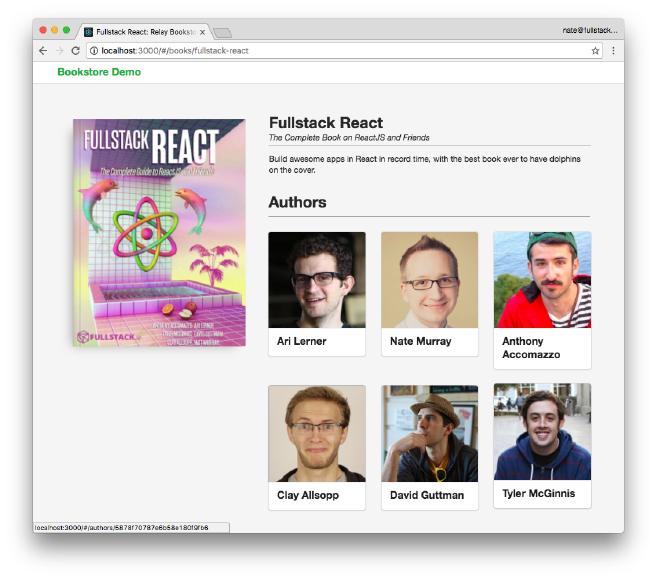Click the Fullstack React book cover image
This screenshot has height=579, width=656.
tap(159, 233)
